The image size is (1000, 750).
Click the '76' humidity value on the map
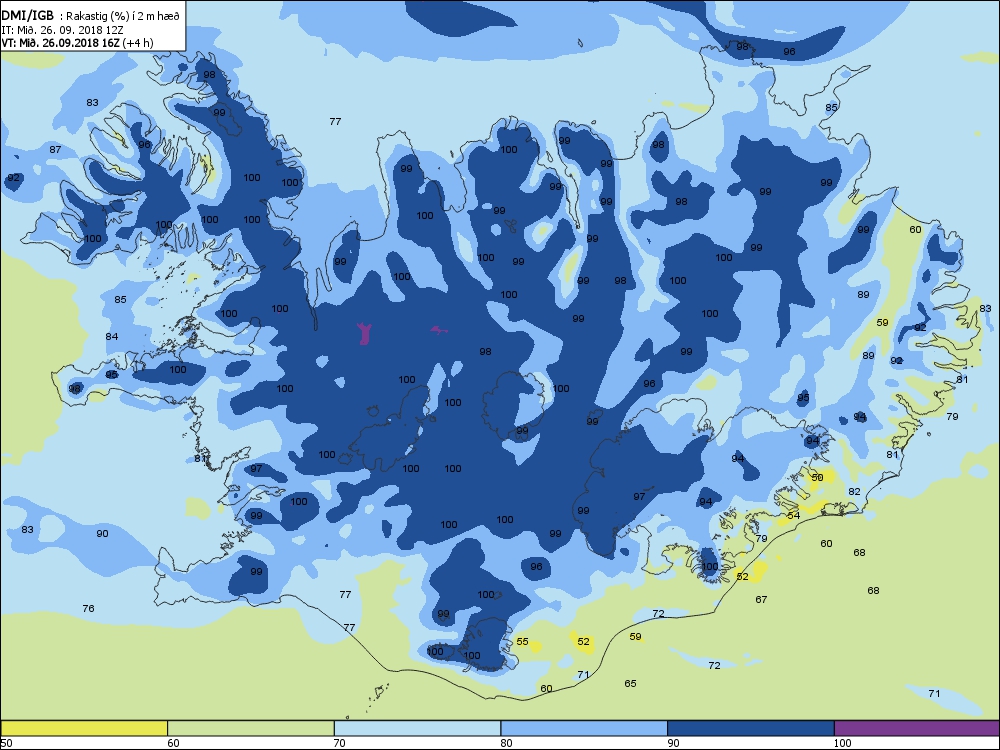[89, 608]
